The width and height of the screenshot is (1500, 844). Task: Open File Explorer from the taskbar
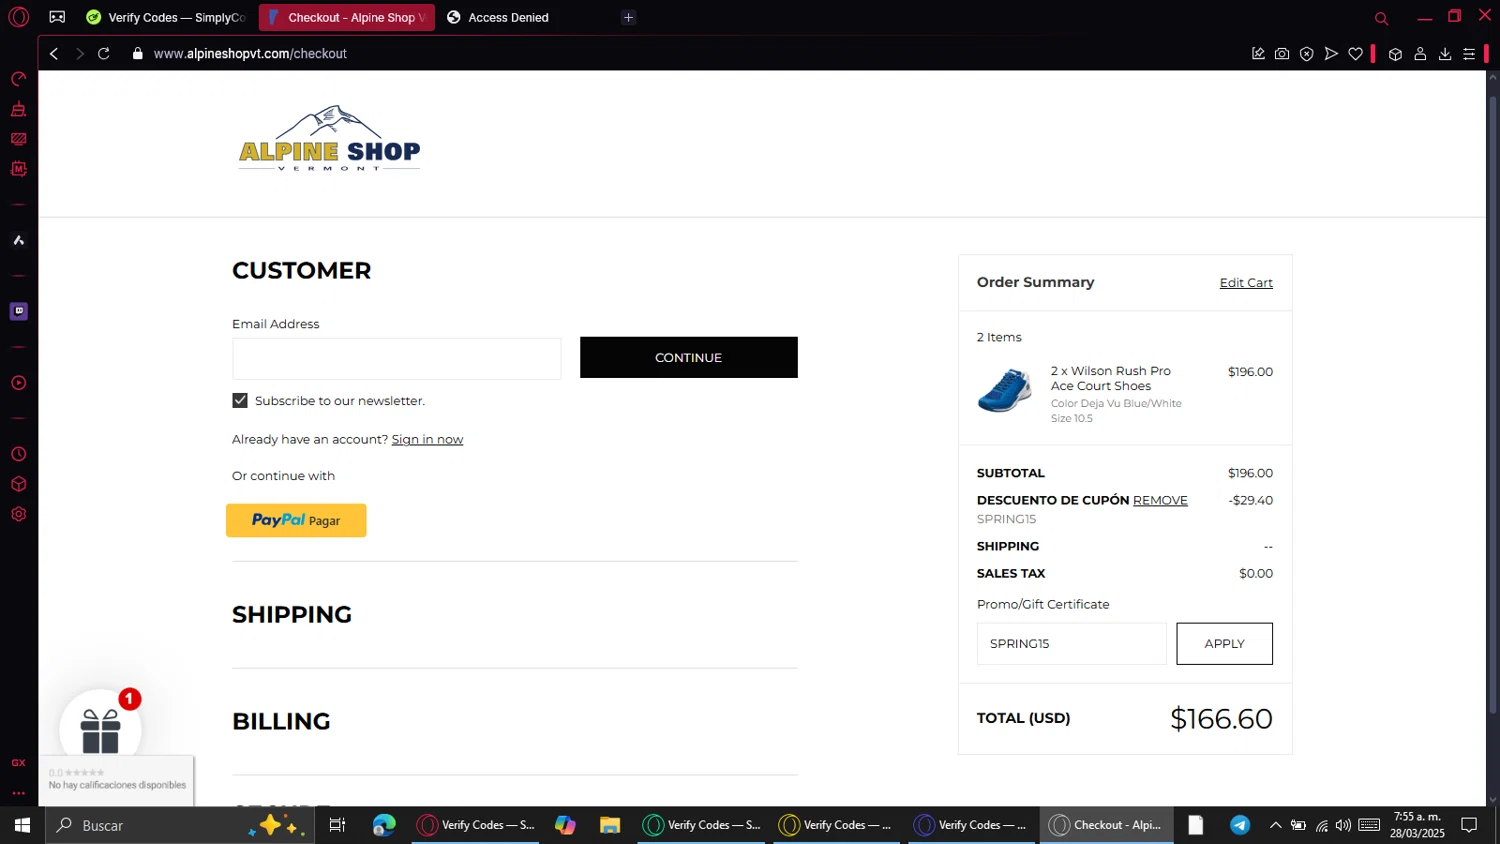pos(610,825)
